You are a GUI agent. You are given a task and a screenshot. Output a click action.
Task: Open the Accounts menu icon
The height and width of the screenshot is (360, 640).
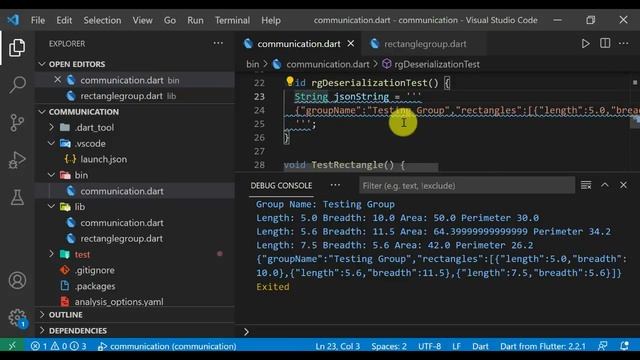pos(17,280)
